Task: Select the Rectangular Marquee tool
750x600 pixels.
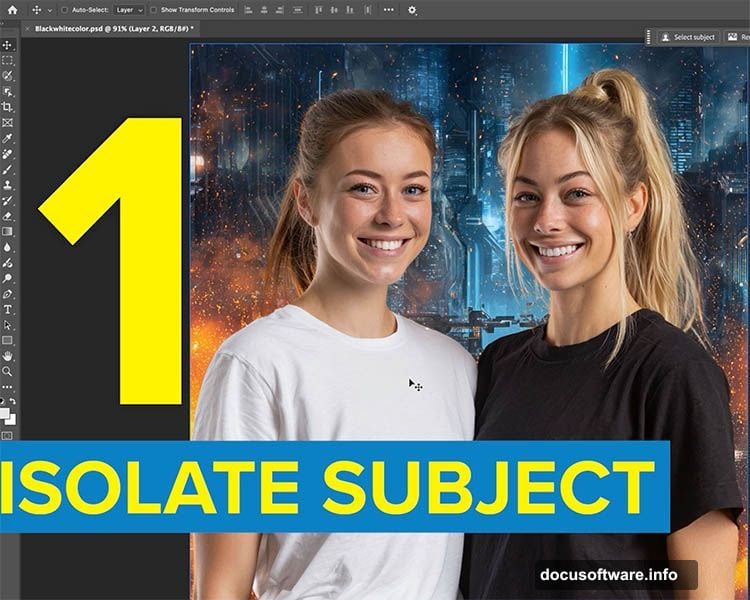Action: (8, 60)
